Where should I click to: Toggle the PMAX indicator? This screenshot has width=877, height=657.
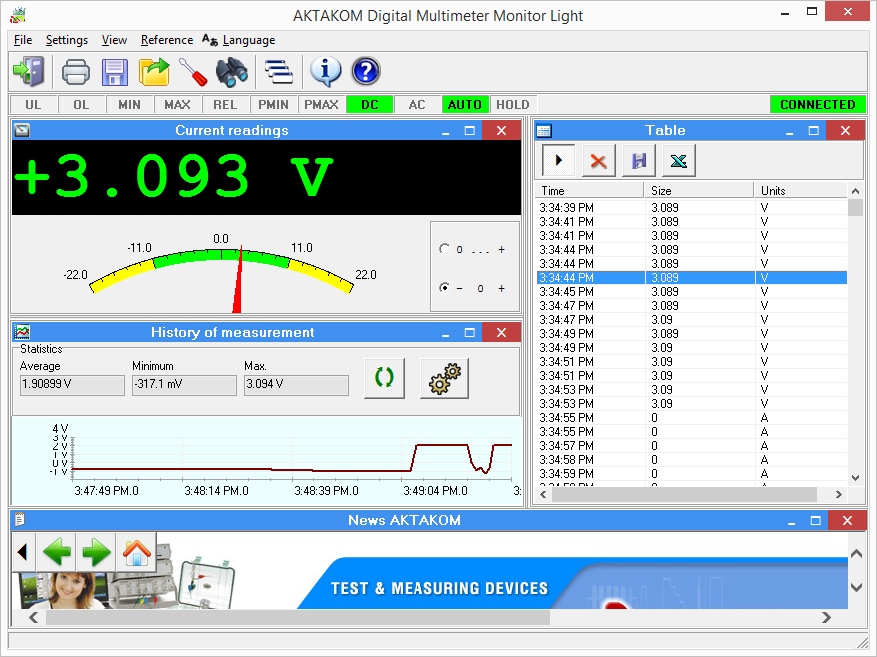pyautogui.click(x=321, y=105)
